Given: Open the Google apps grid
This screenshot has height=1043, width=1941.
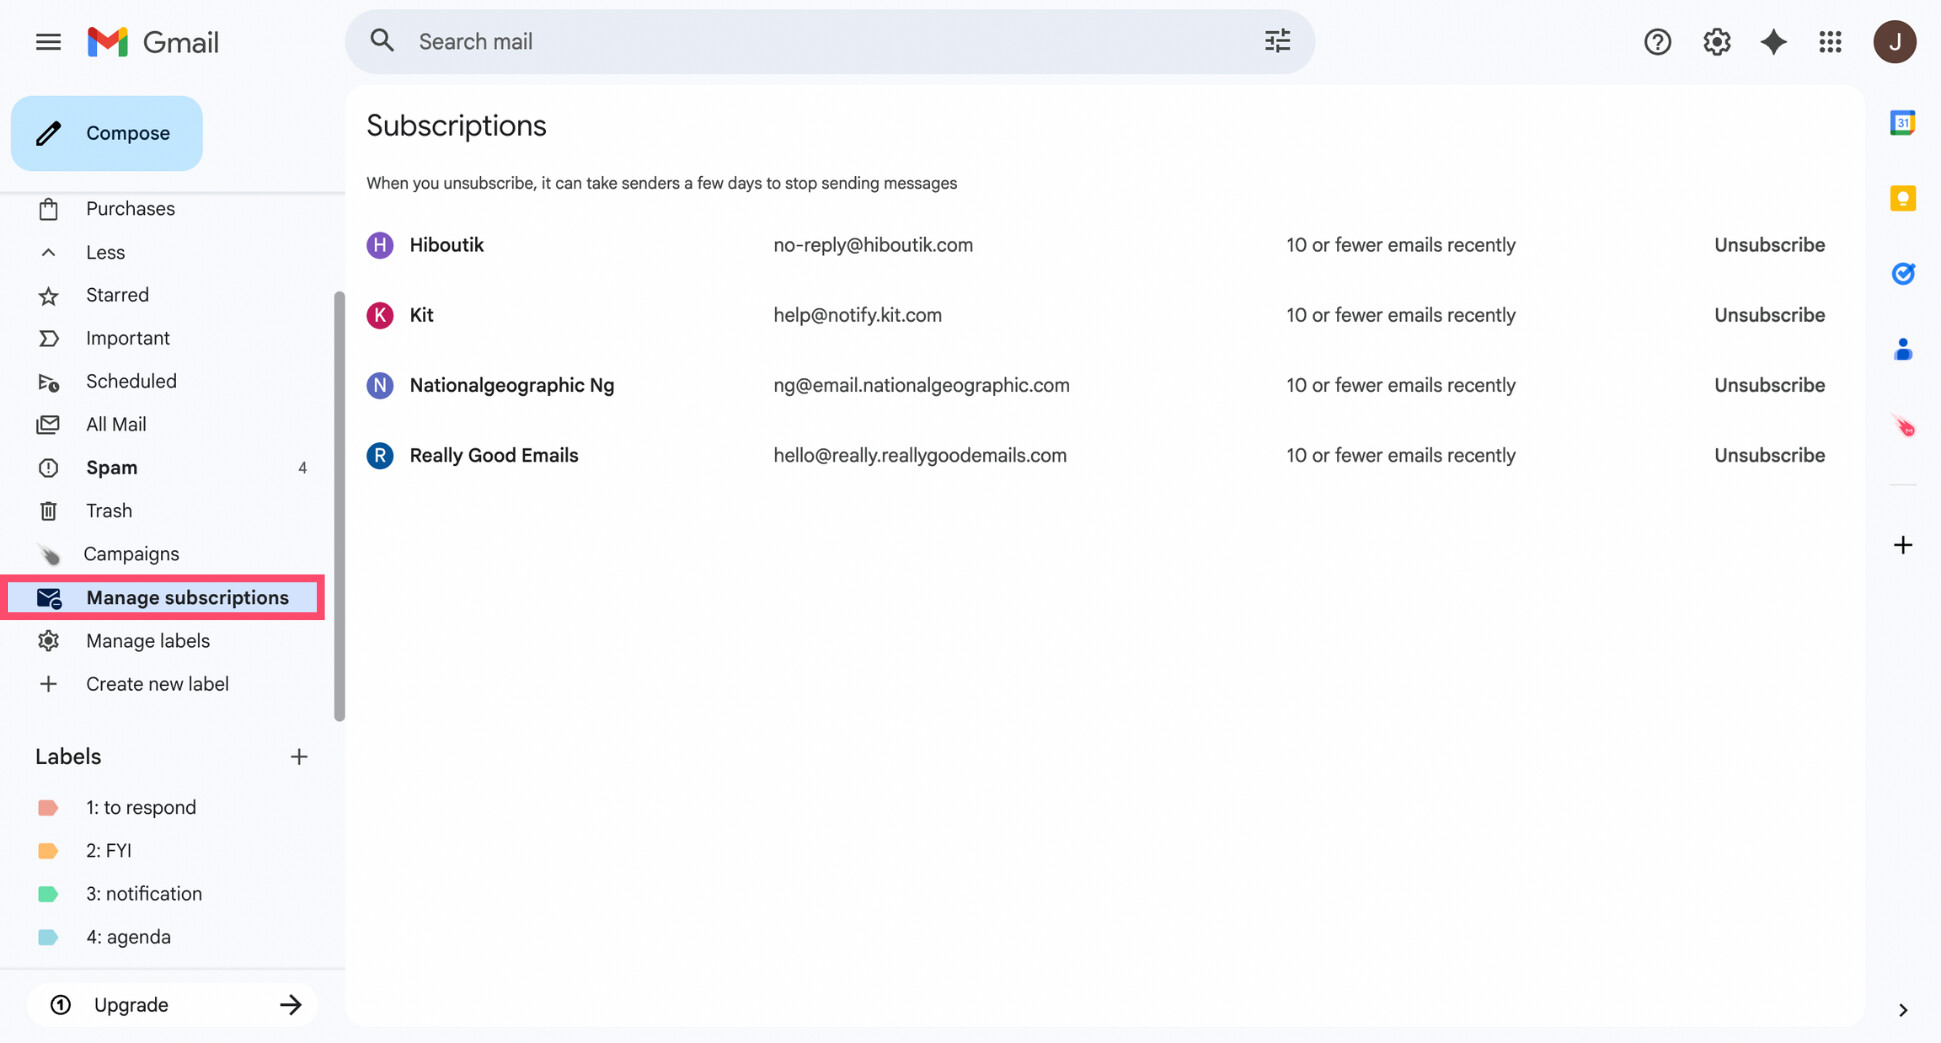Looking at the screenshot, I should pos(1830,41).
